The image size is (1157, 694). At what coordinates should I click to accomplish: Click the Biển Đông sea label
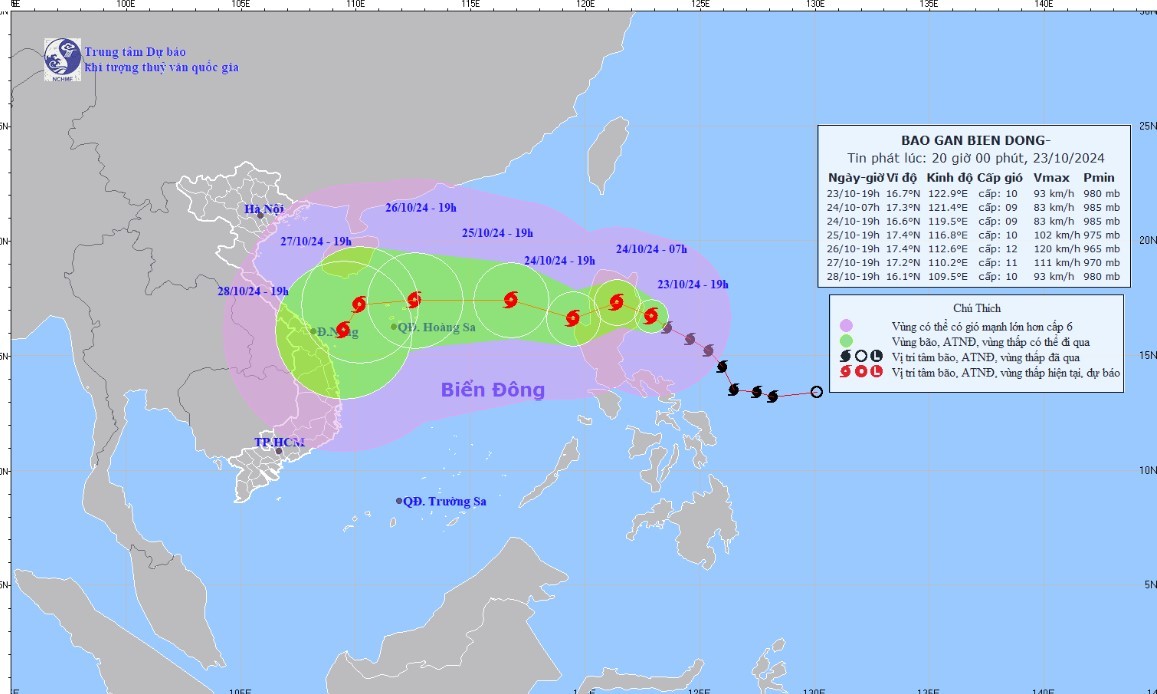pyautogui.click(x=493, y=390)
